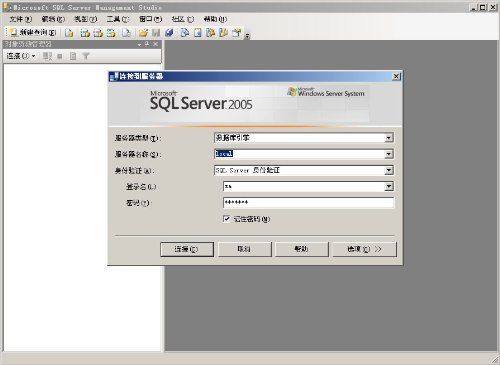
Task: Click the blue Save All icon
Action: [169, 33]
